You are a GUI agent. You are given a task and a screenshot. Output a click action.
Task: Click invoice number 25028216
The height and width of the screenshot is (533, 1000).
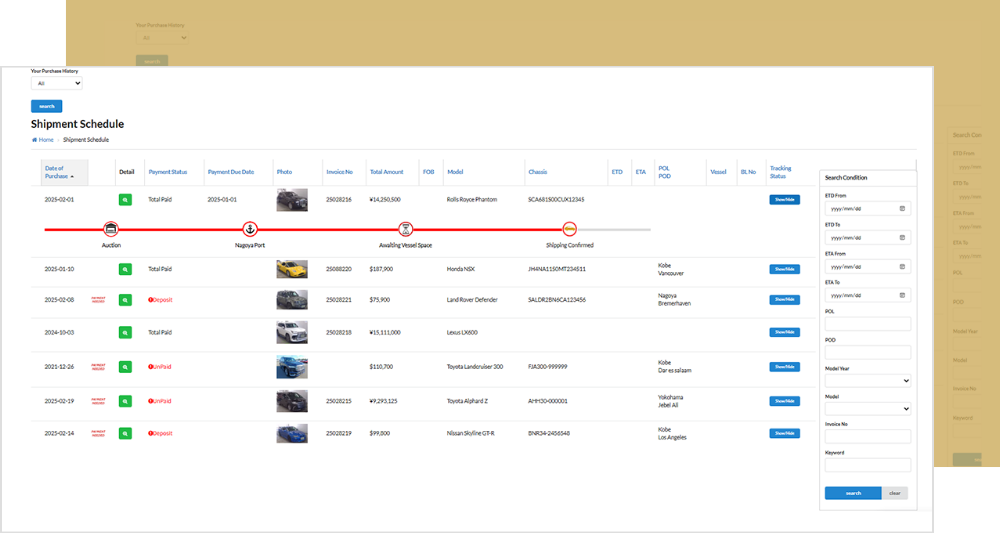click(339, 200)
